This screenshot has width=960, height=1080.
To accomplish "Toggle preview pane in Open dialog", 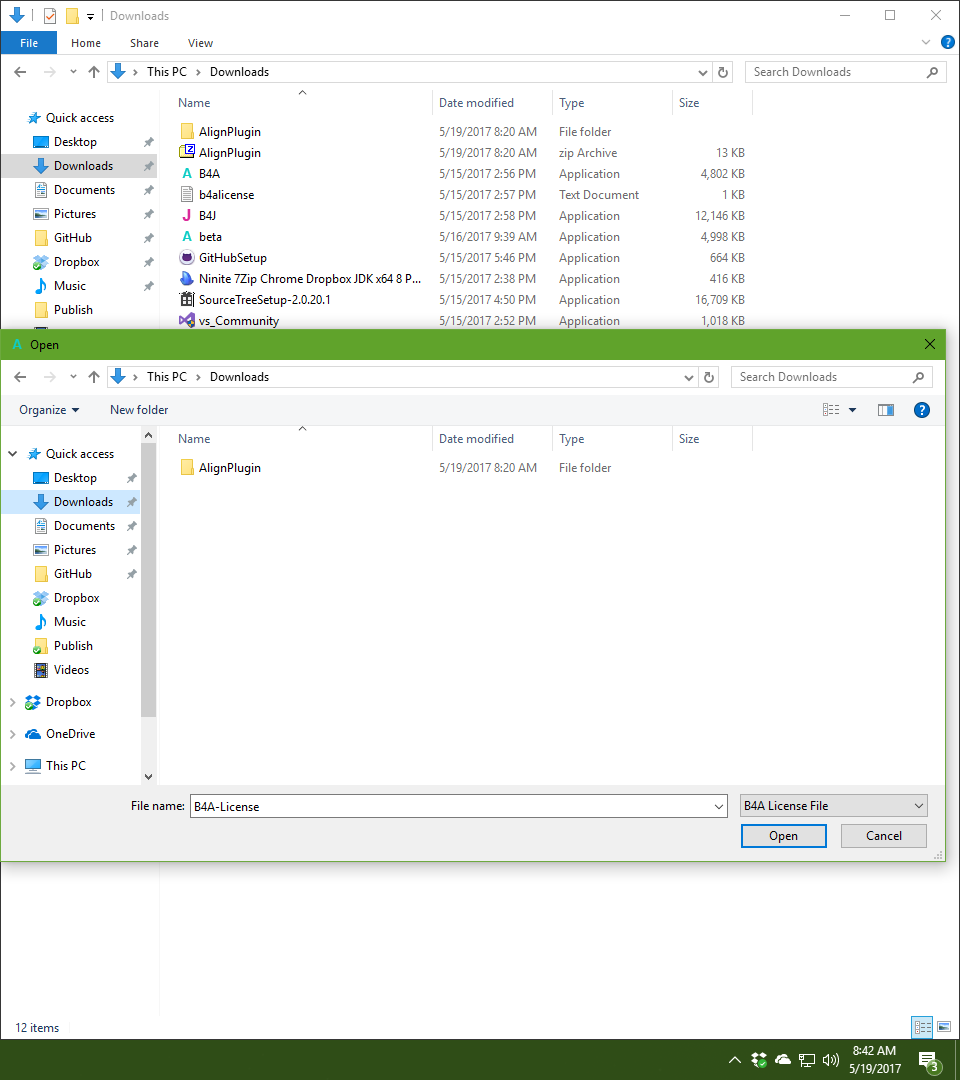I will point(886,410).
